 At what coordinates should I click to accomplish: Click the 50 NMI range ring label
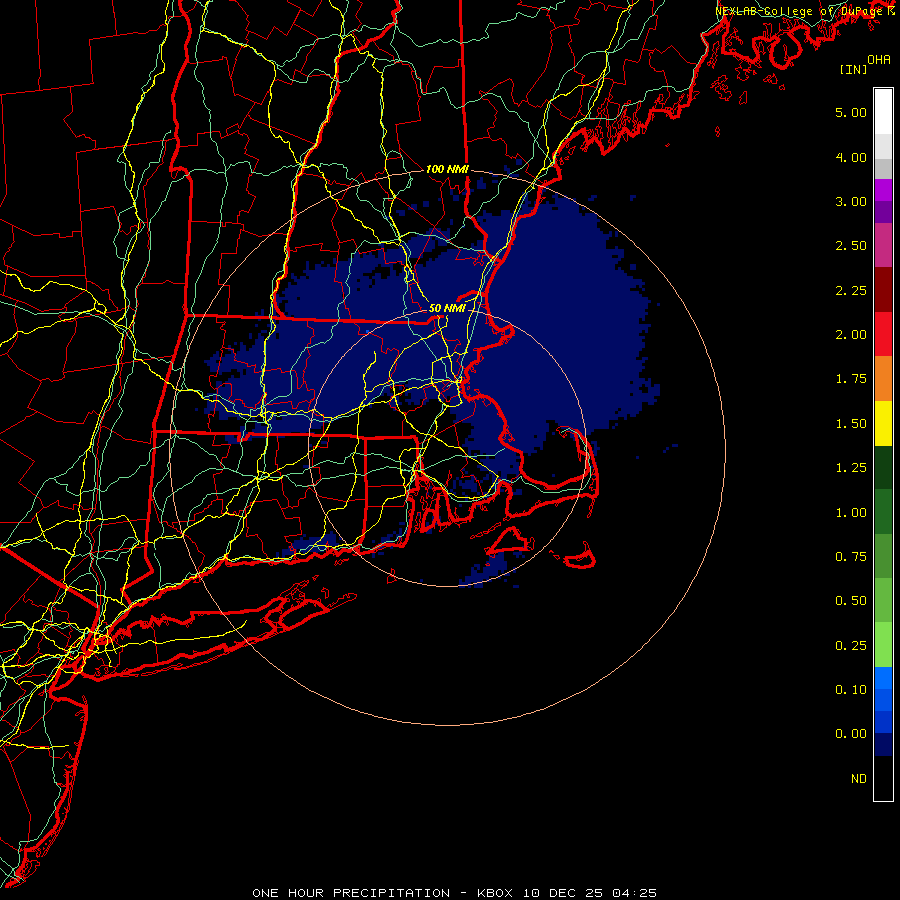coord(447,308)
